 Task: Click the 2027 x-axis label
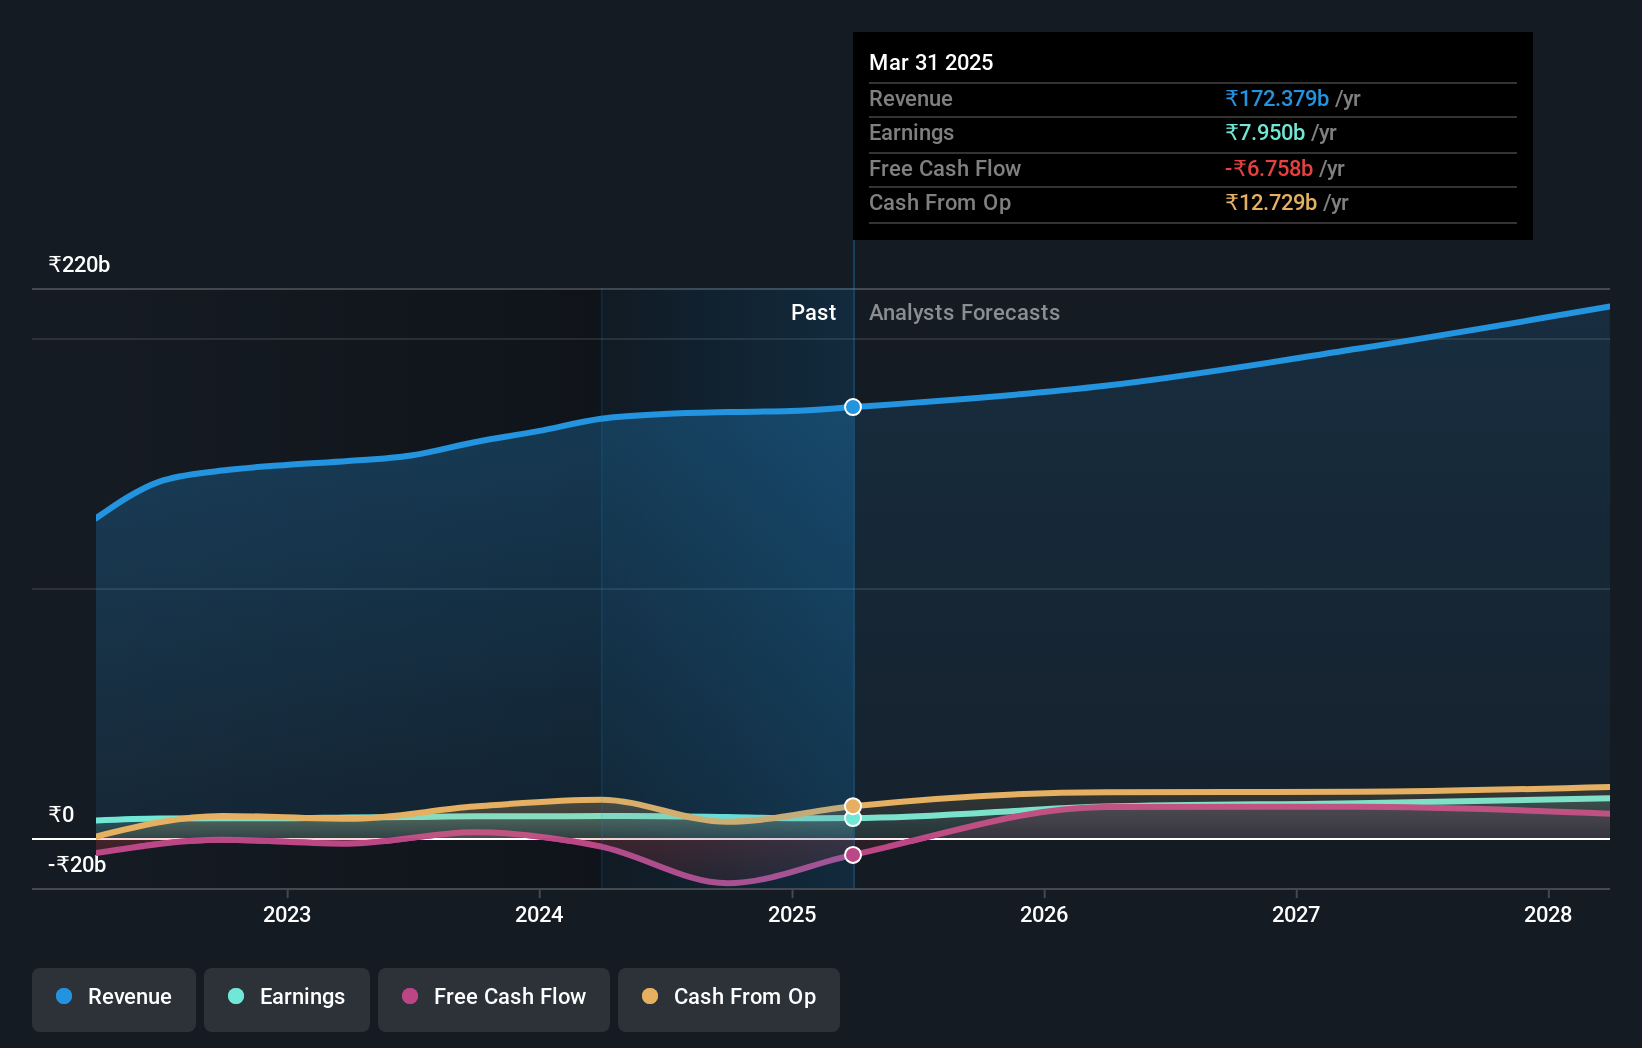coord(1296,914)
